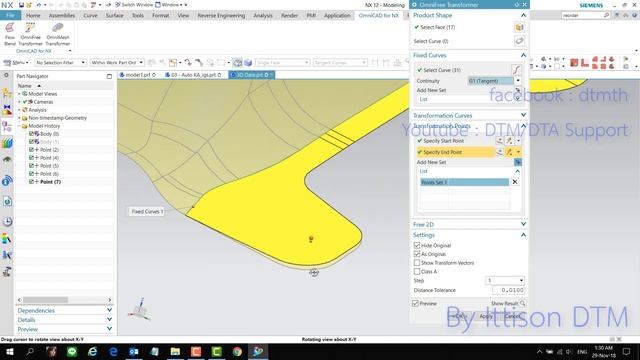This screenshot has width=640, height=360.
Task: Click the reset icon in the OmniFree Transformer title bar
Action: point(517,5)
